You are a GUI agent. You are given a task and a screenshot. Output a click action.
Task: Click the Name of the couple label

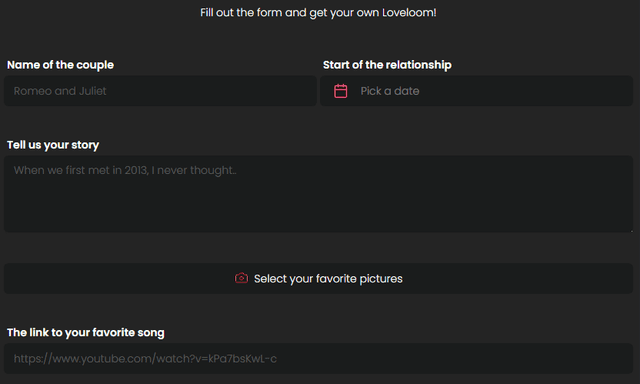click(x=60, y=65)
